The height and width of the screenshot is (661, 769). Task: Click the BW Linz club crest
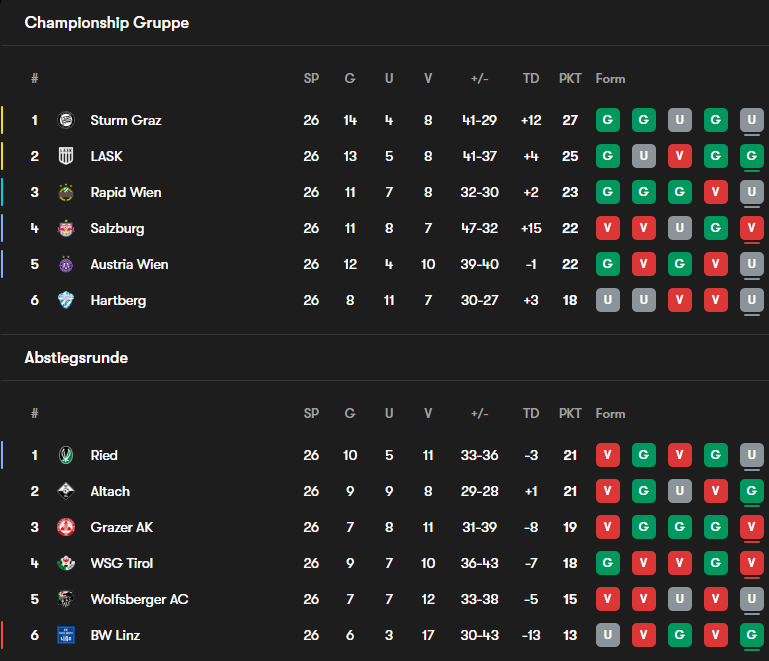click(x=66, y=635)
